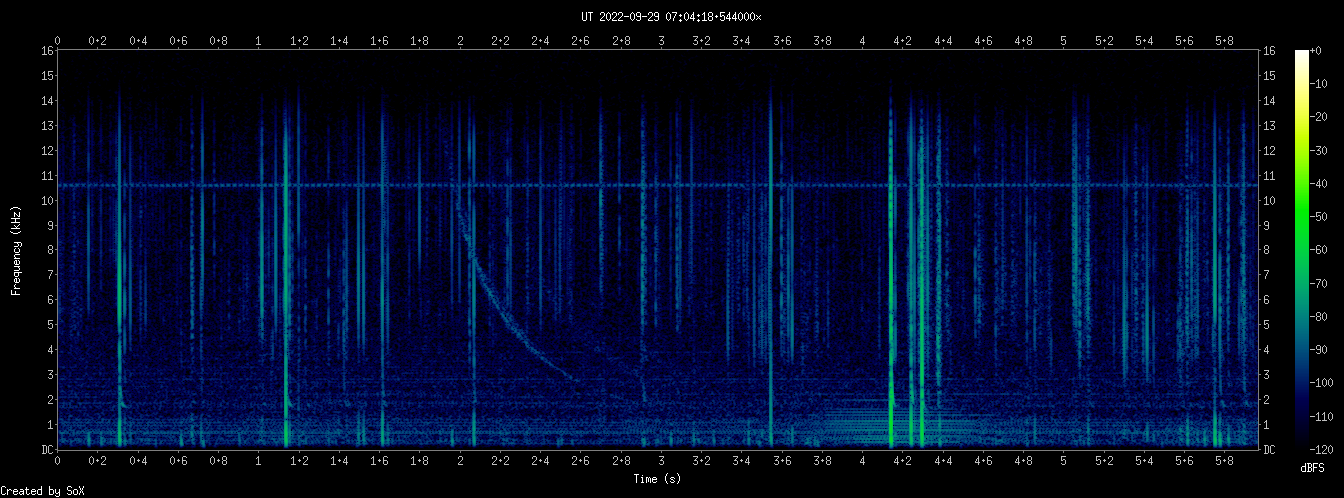Click the 0 marker on the top time axis
This screenshot has width=1344, height=498.
(x=58, y=41)
